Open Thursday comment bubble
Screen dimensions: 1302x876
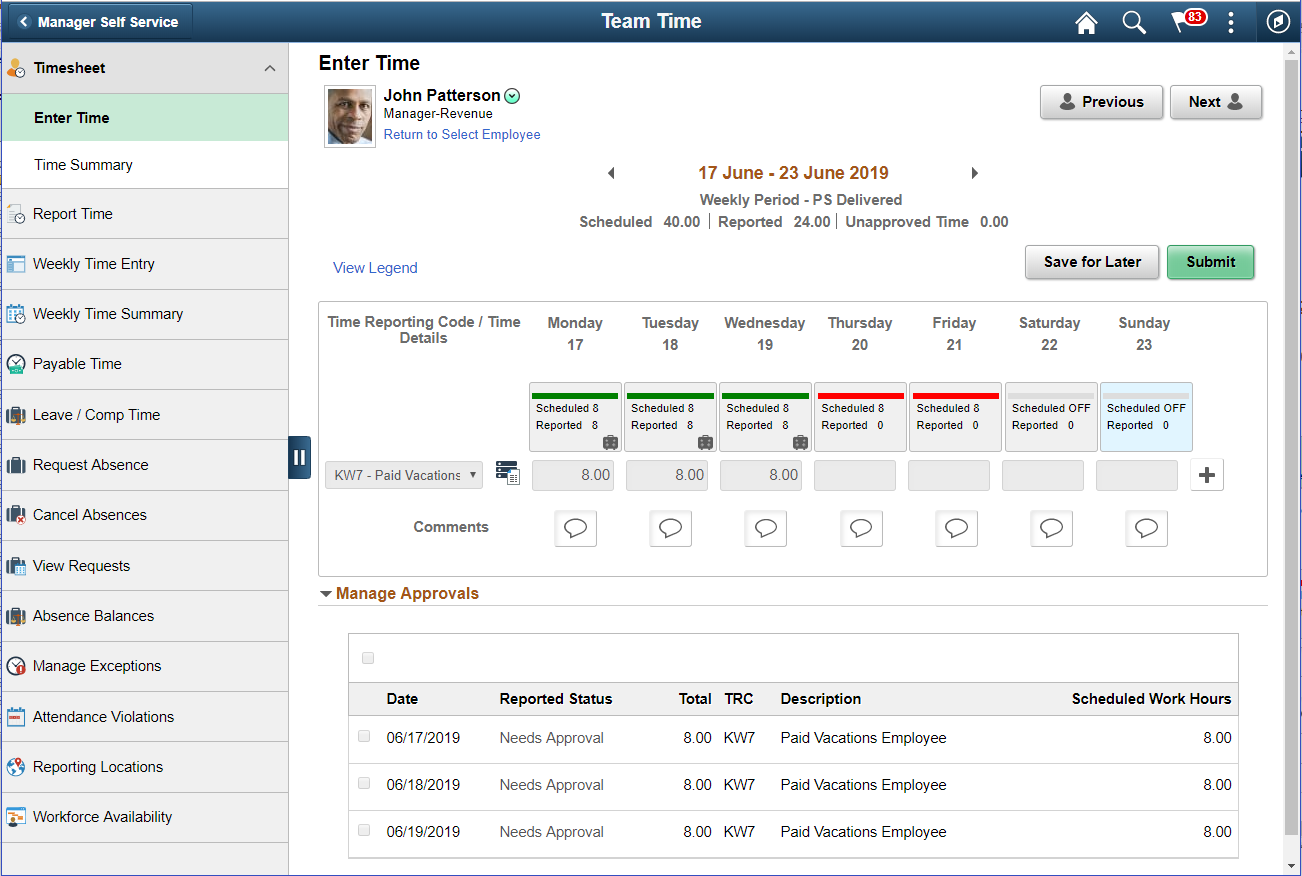861,528
